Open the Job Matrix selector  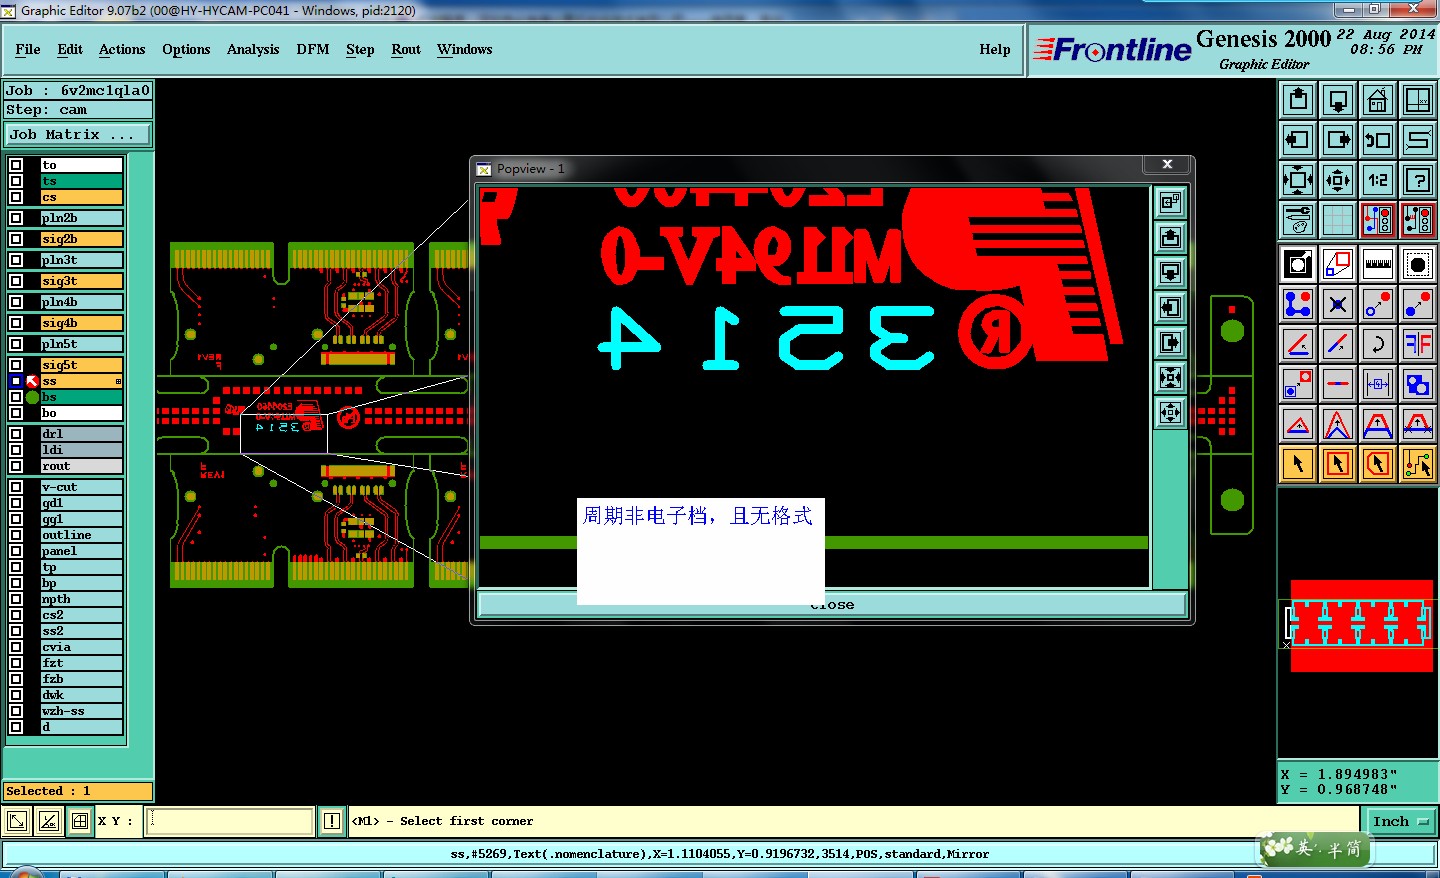78,134
